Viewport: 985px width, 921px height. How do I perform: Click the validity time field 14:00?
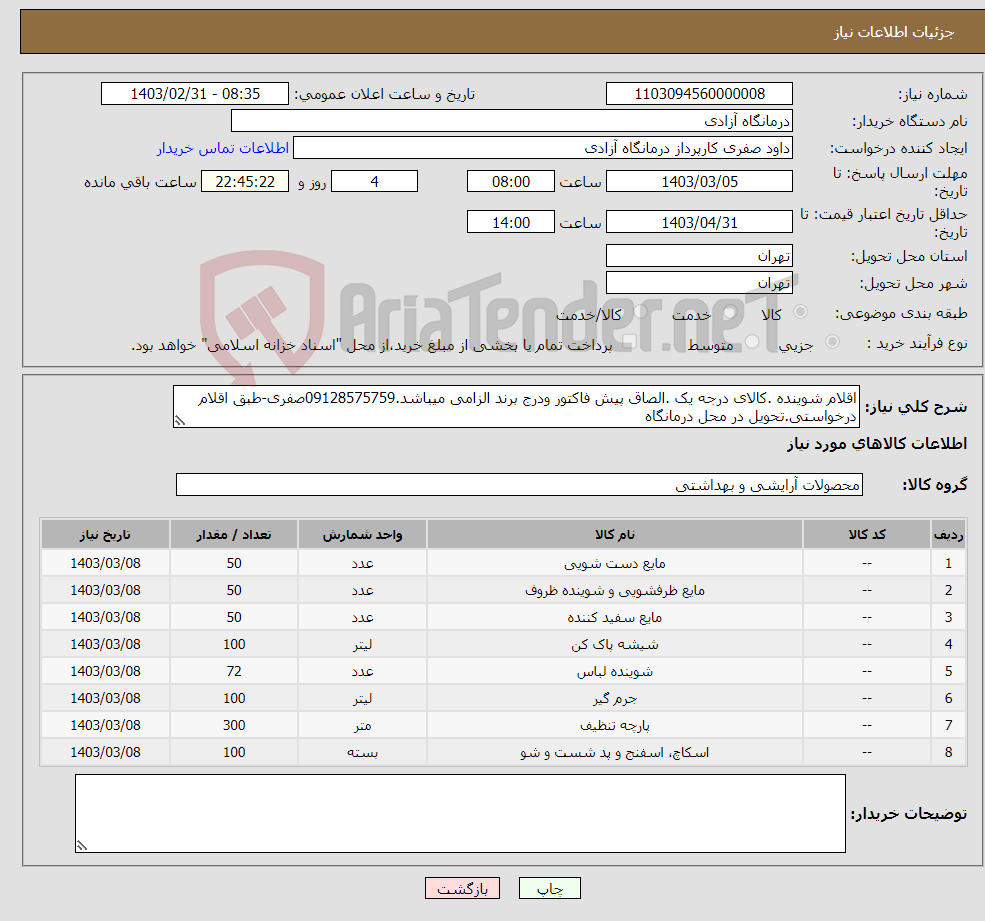(x=511, y=222)
